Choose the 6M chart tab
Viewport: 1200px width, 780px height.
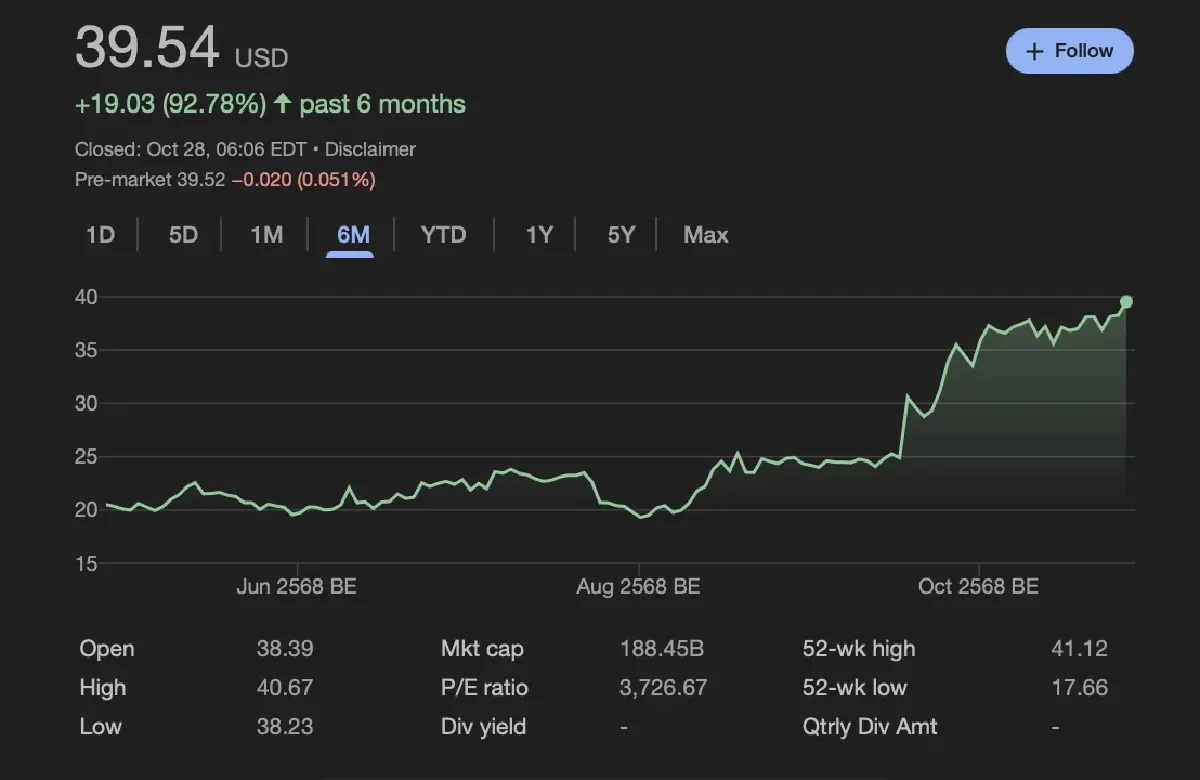pyautogui.click(x=353, y=235)
